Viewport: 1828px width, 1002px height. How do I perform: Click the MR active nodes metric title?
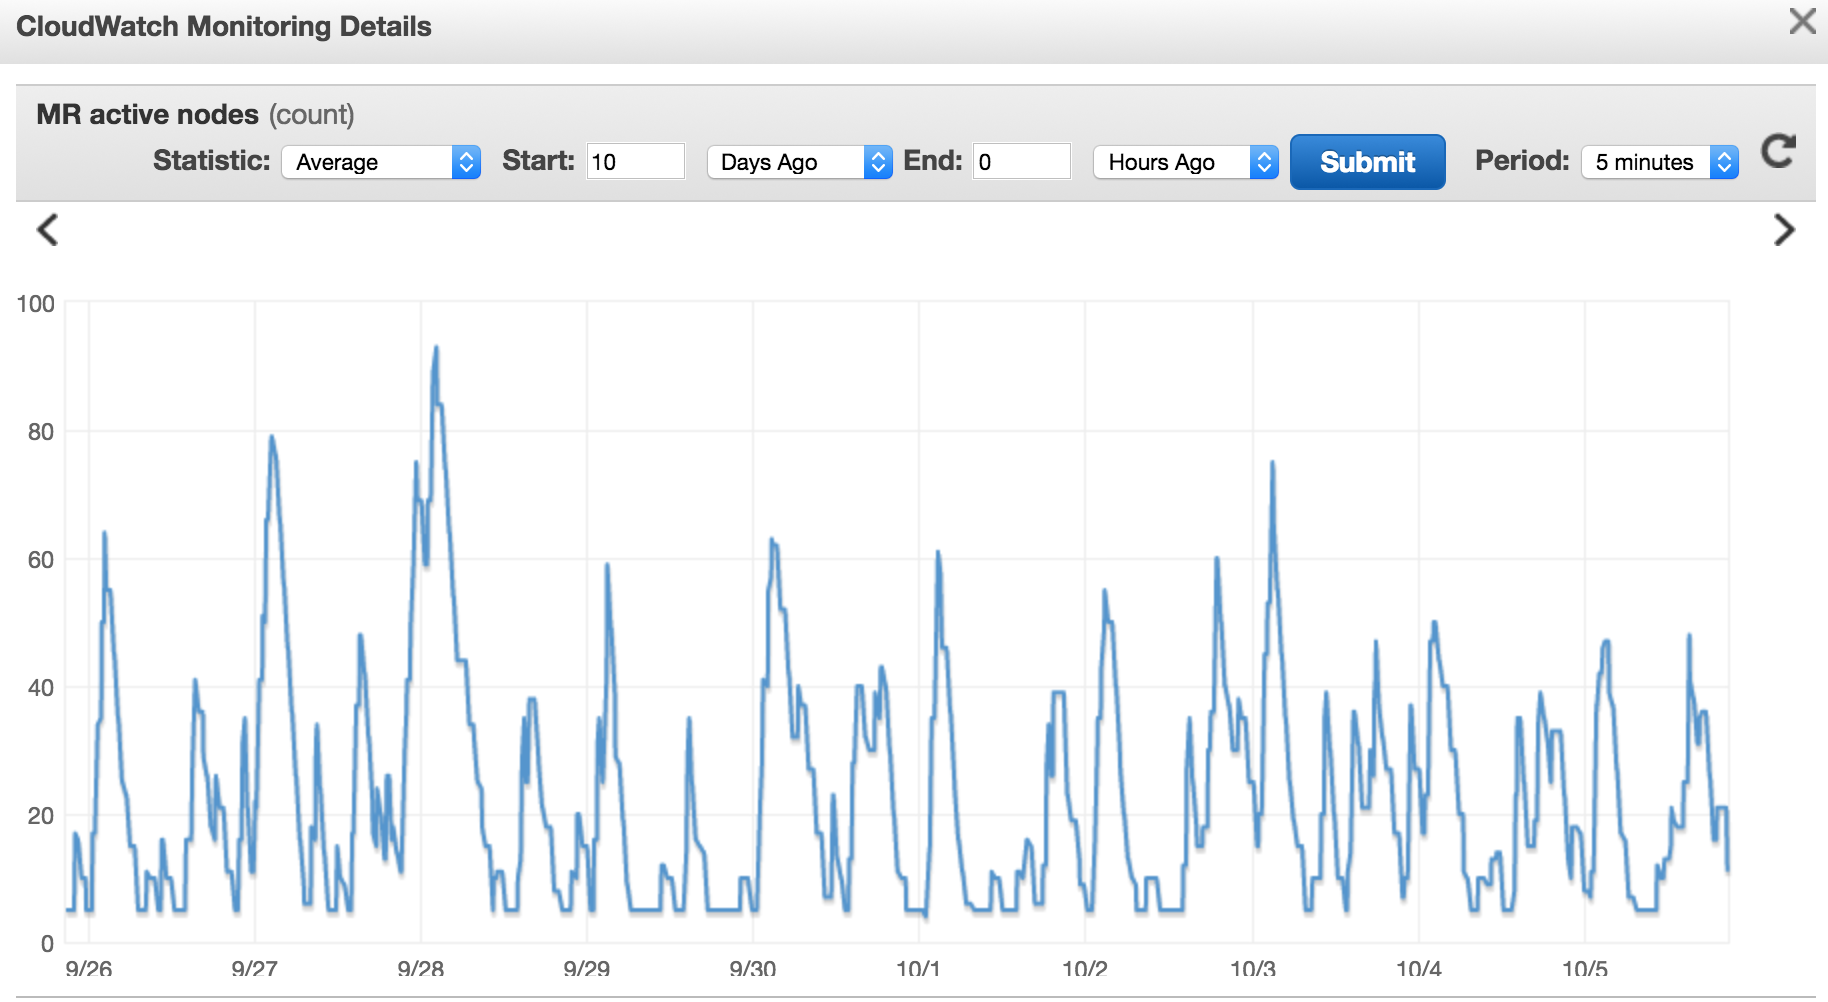pyautogui.click(x=148, y=115)
